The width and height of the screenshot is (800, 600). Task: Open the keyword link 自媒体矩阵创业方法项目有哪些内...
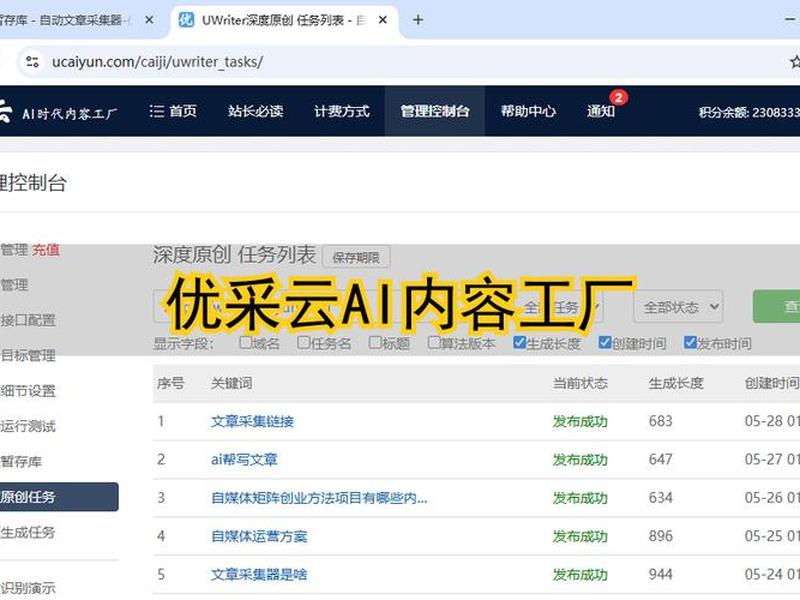319,498
